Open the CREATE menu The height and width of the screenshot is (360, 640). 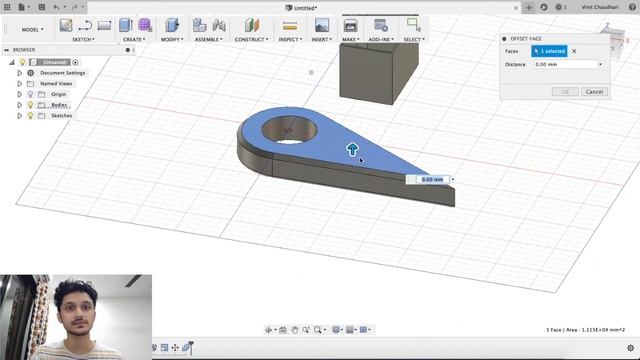(134, 40)
